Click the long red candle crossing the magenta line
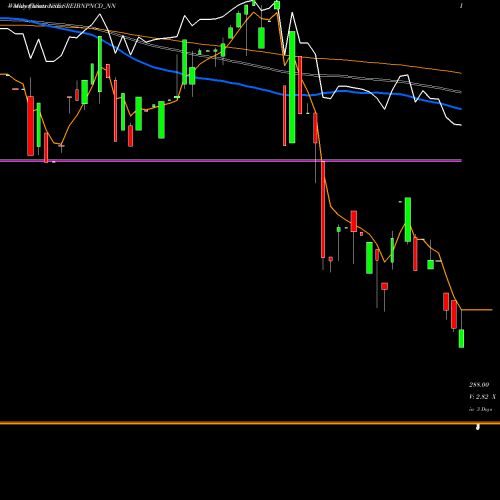Viewport: 500px width, 500px height. click(323, 210)
